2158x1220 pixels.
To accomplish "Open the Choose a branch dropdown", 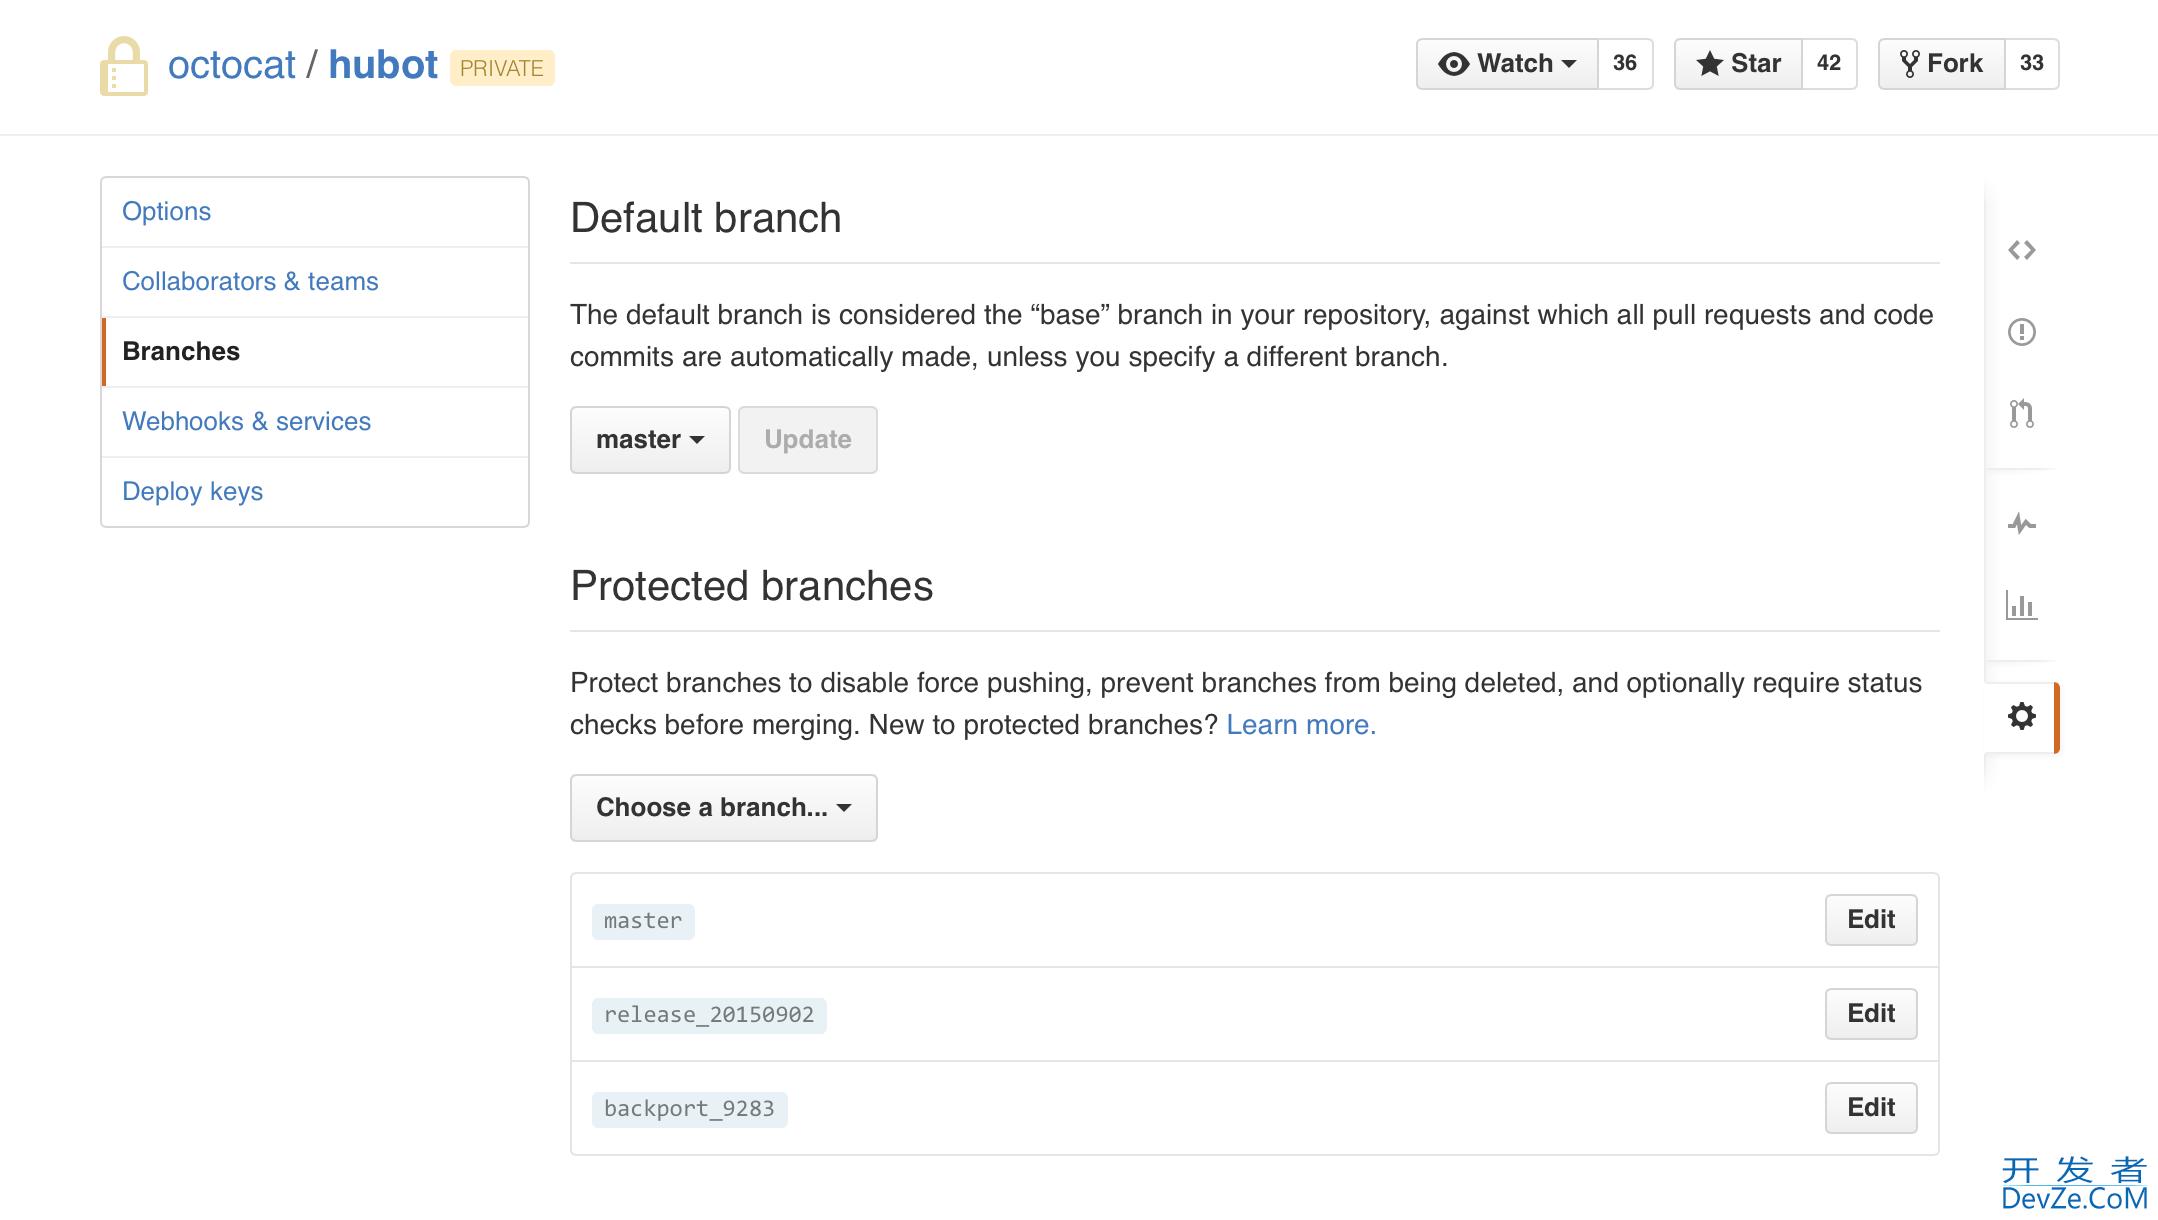I will pyautogui.click(x=724, y=808).
